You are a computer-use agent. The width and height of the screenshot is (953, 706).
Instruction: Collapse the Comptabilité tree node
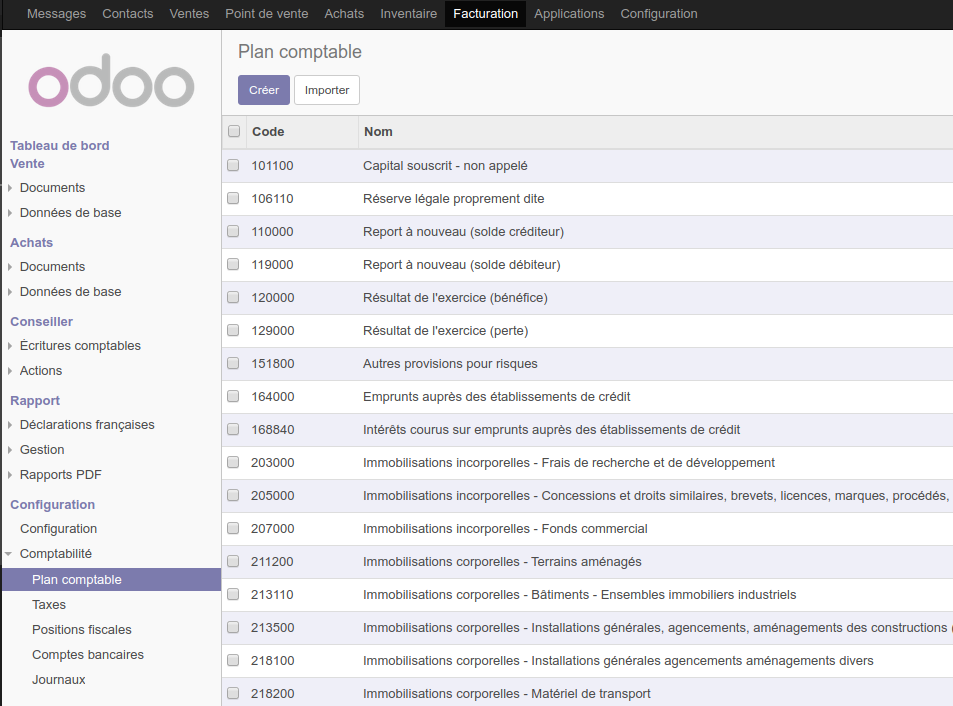[55, 554]
